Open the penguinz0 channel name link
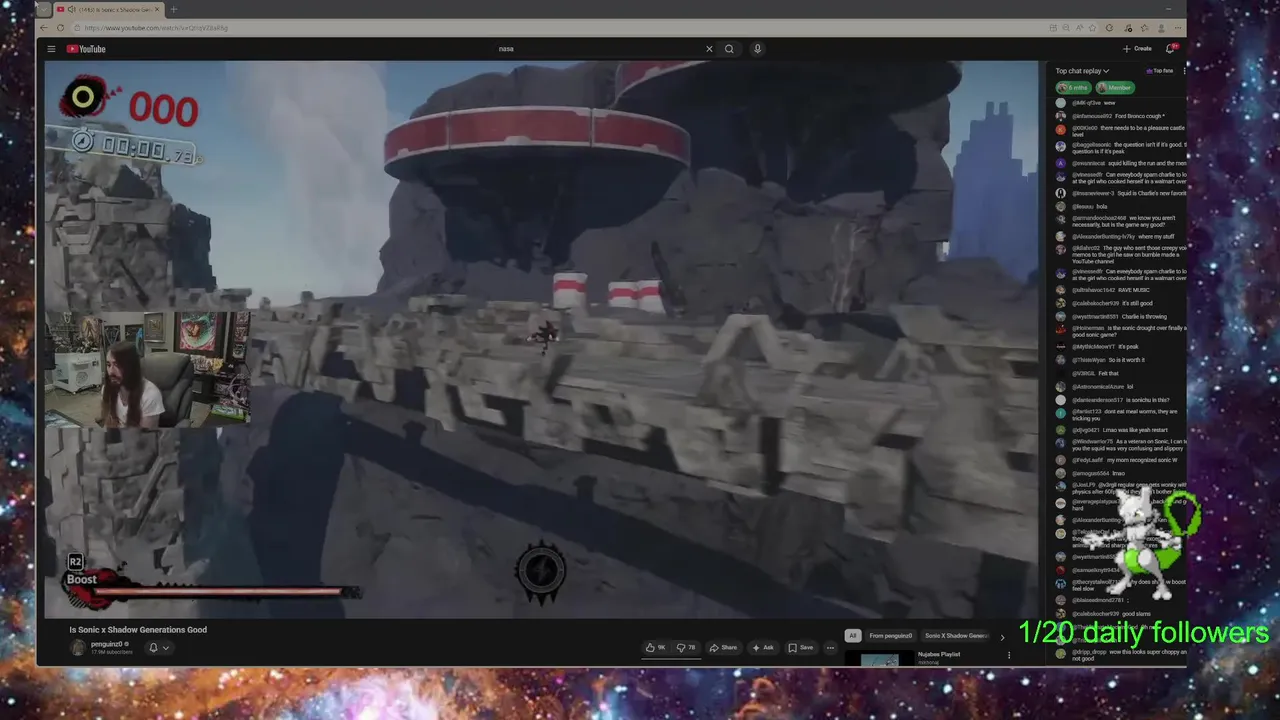Viewport: 1280px width, 720px height. (x=107, y=644)
